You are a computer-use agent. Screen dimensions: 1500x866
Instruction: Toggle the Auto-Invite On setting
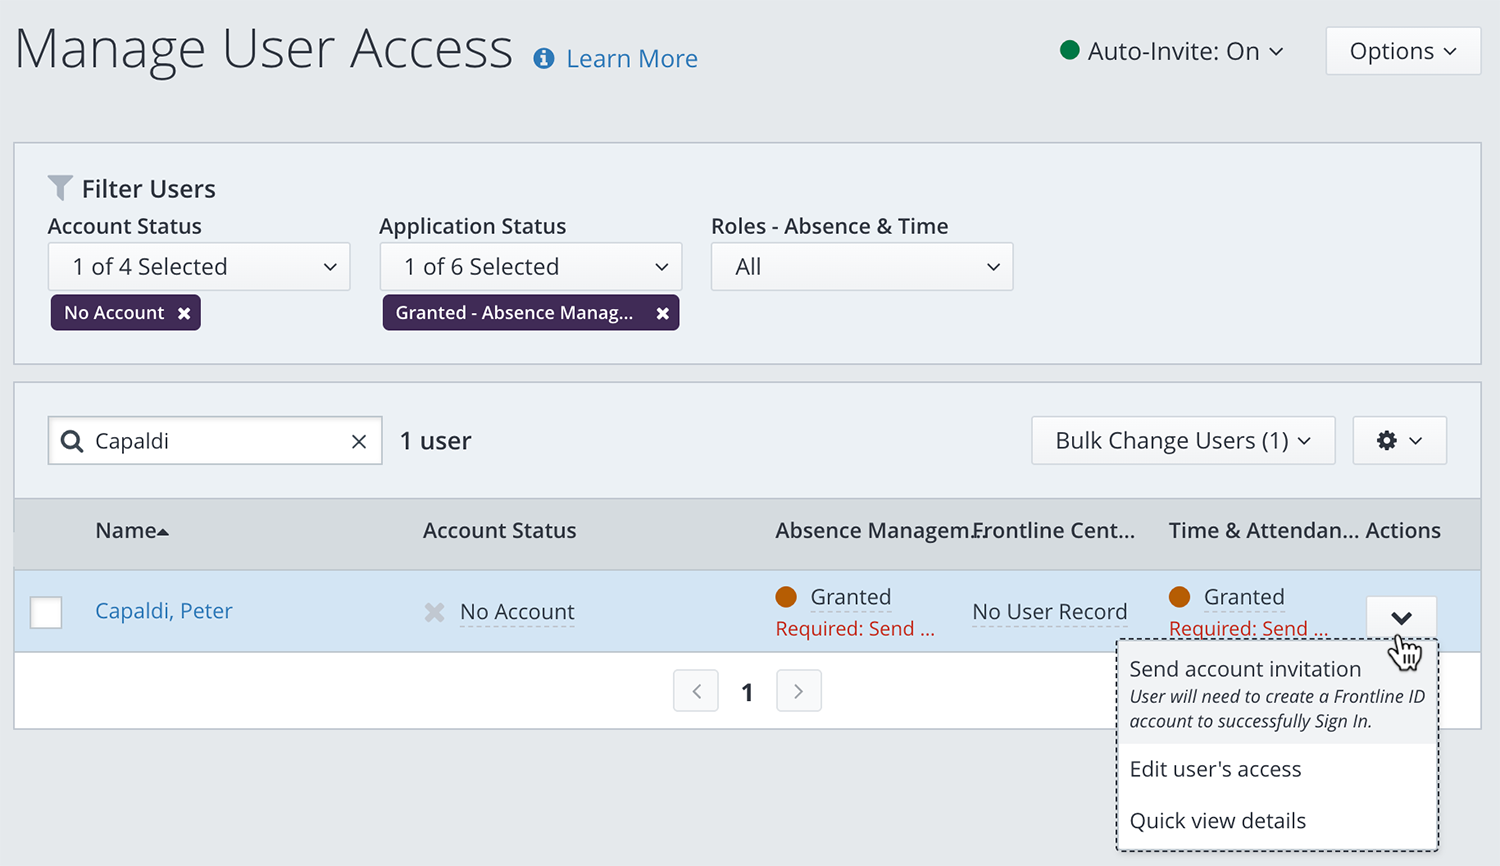[x=1172, y=51]
